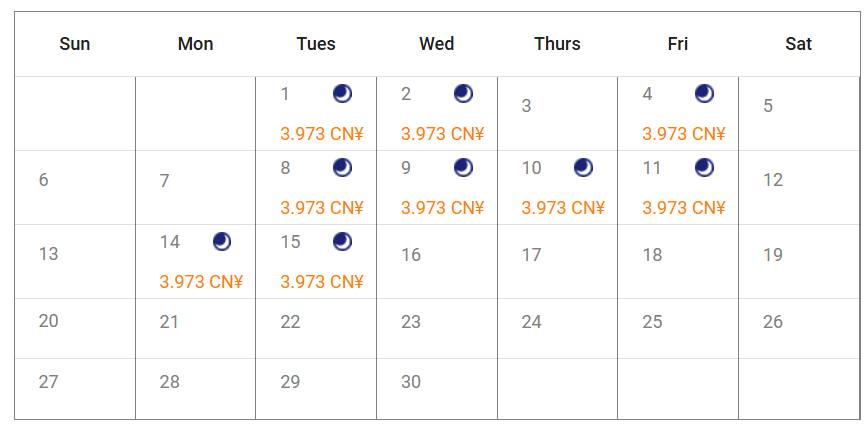This screenshot has height=437, width=868.
Task: Click the moon icon on day 2
Action: click(463, 94)
